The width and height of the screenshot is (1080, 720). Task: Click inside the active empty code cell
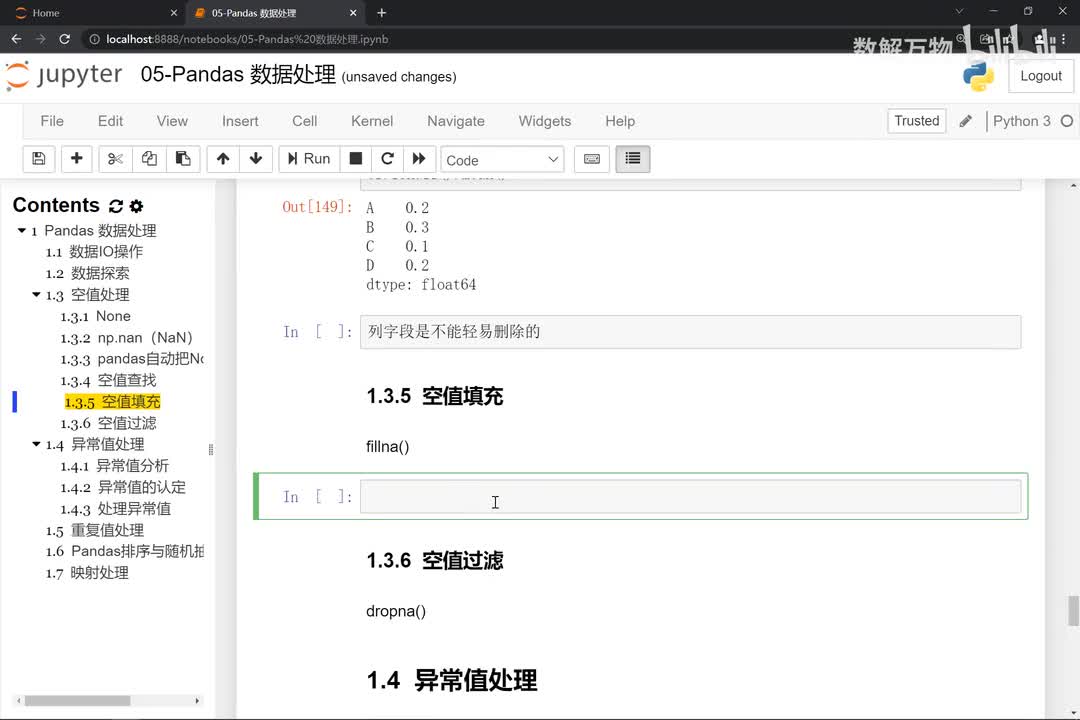(x=690, y=496)
